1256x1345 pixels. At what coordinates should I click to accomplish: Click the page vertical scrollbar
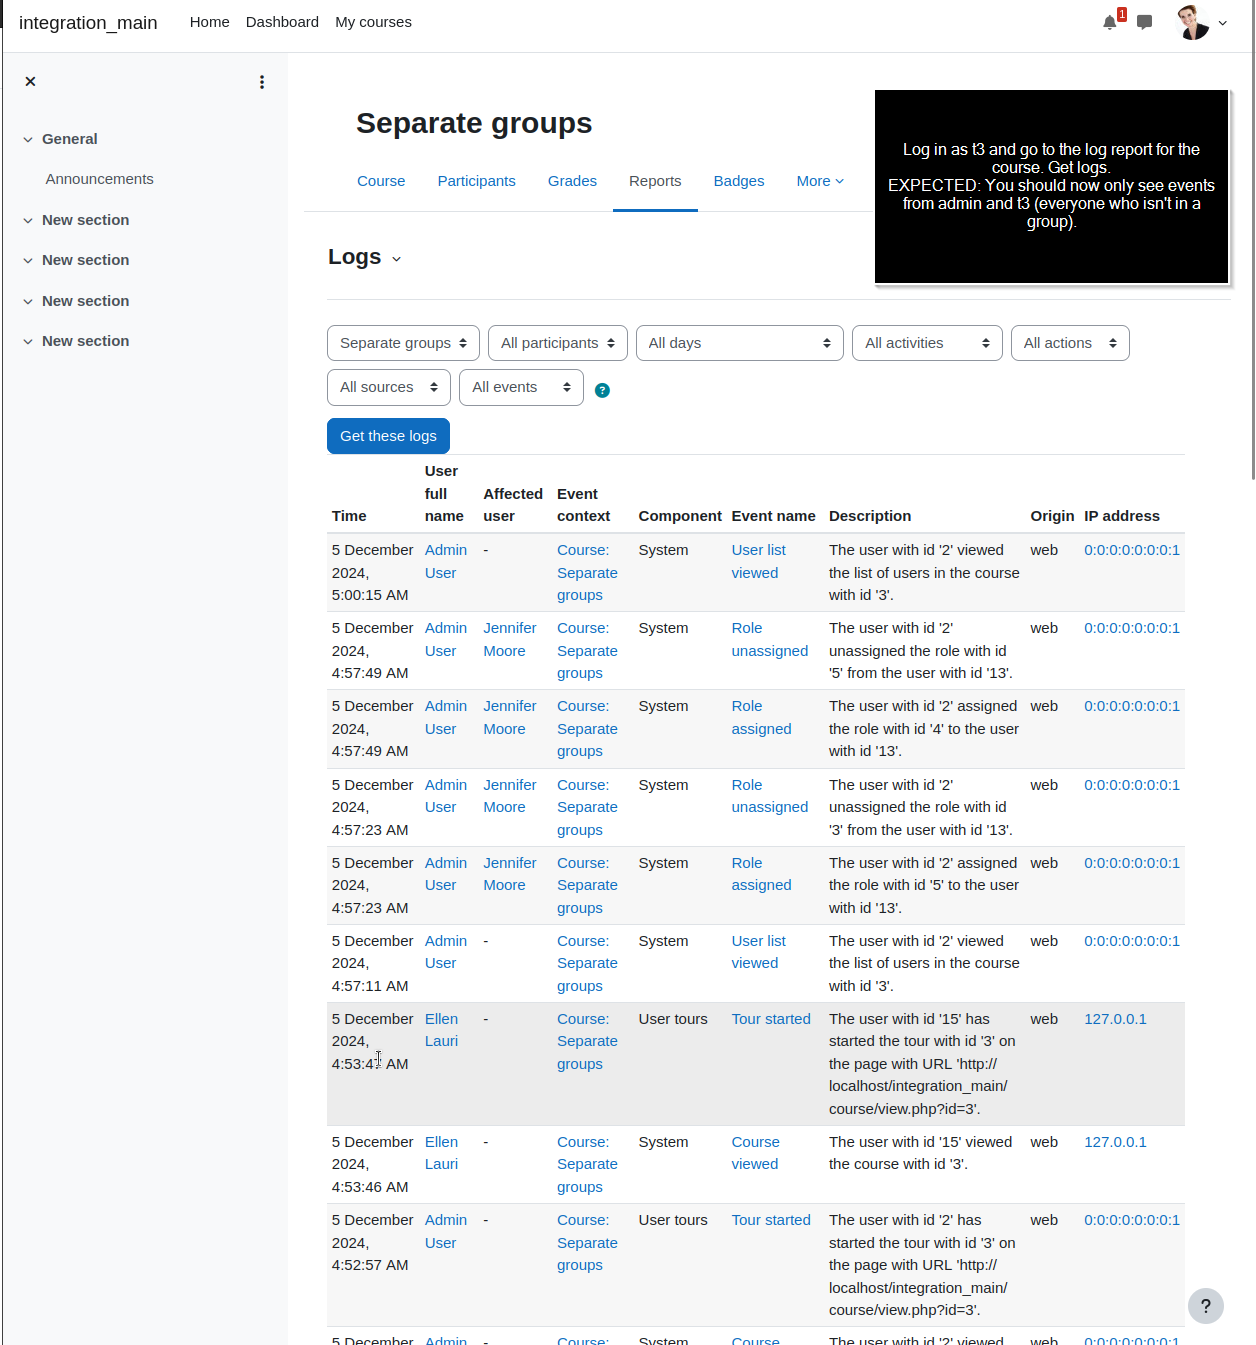[x=1252, y=240]
